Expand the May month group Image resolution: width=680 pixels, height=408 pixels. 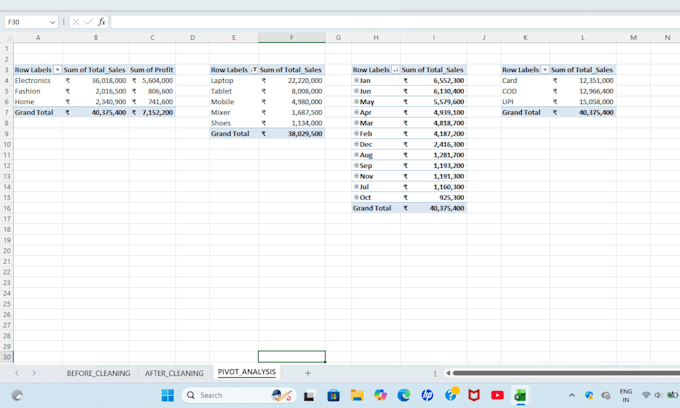(356, 101)
